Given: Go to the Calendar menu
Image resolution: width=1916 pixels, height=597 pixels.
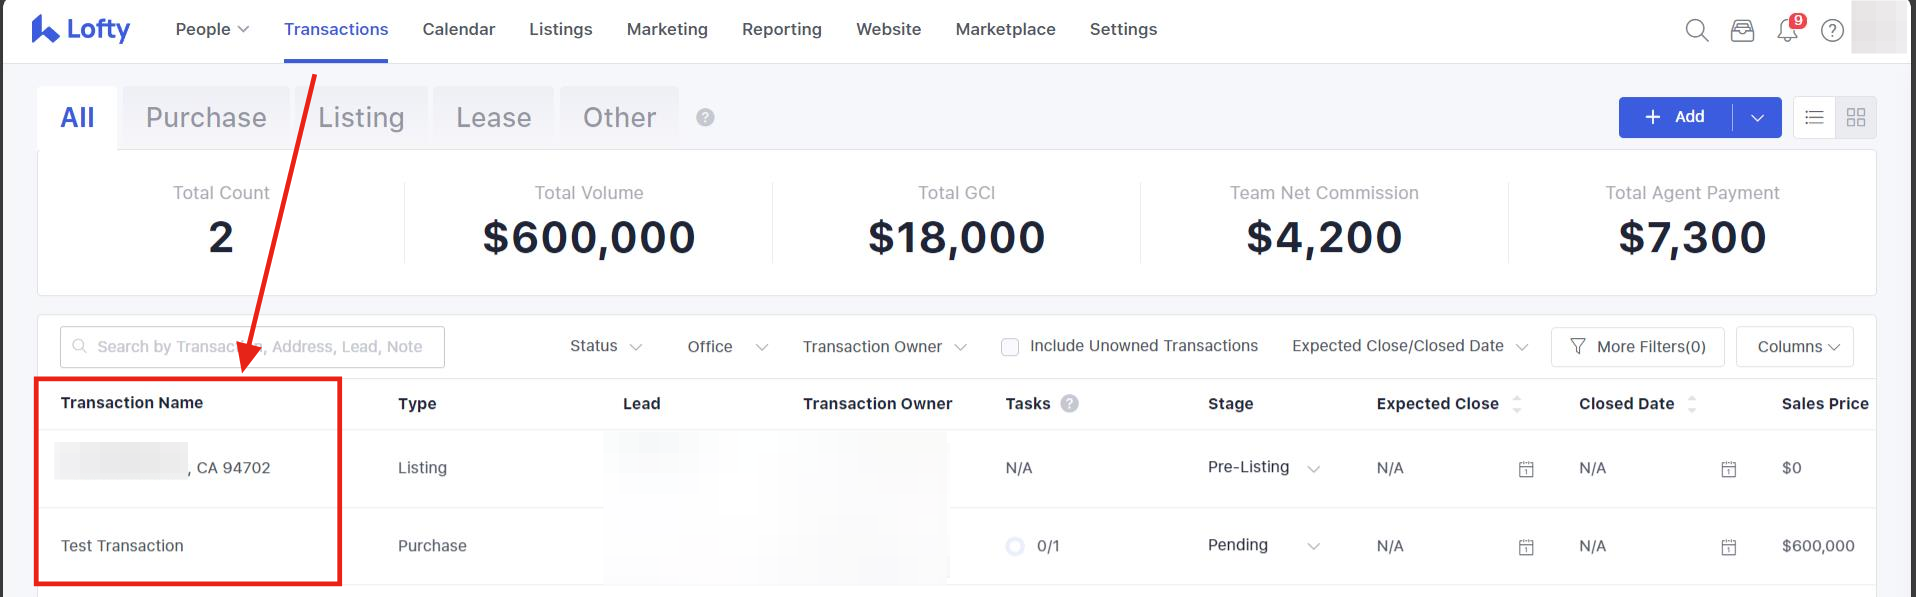Looking at the screenshot, I should coord(458,30).
